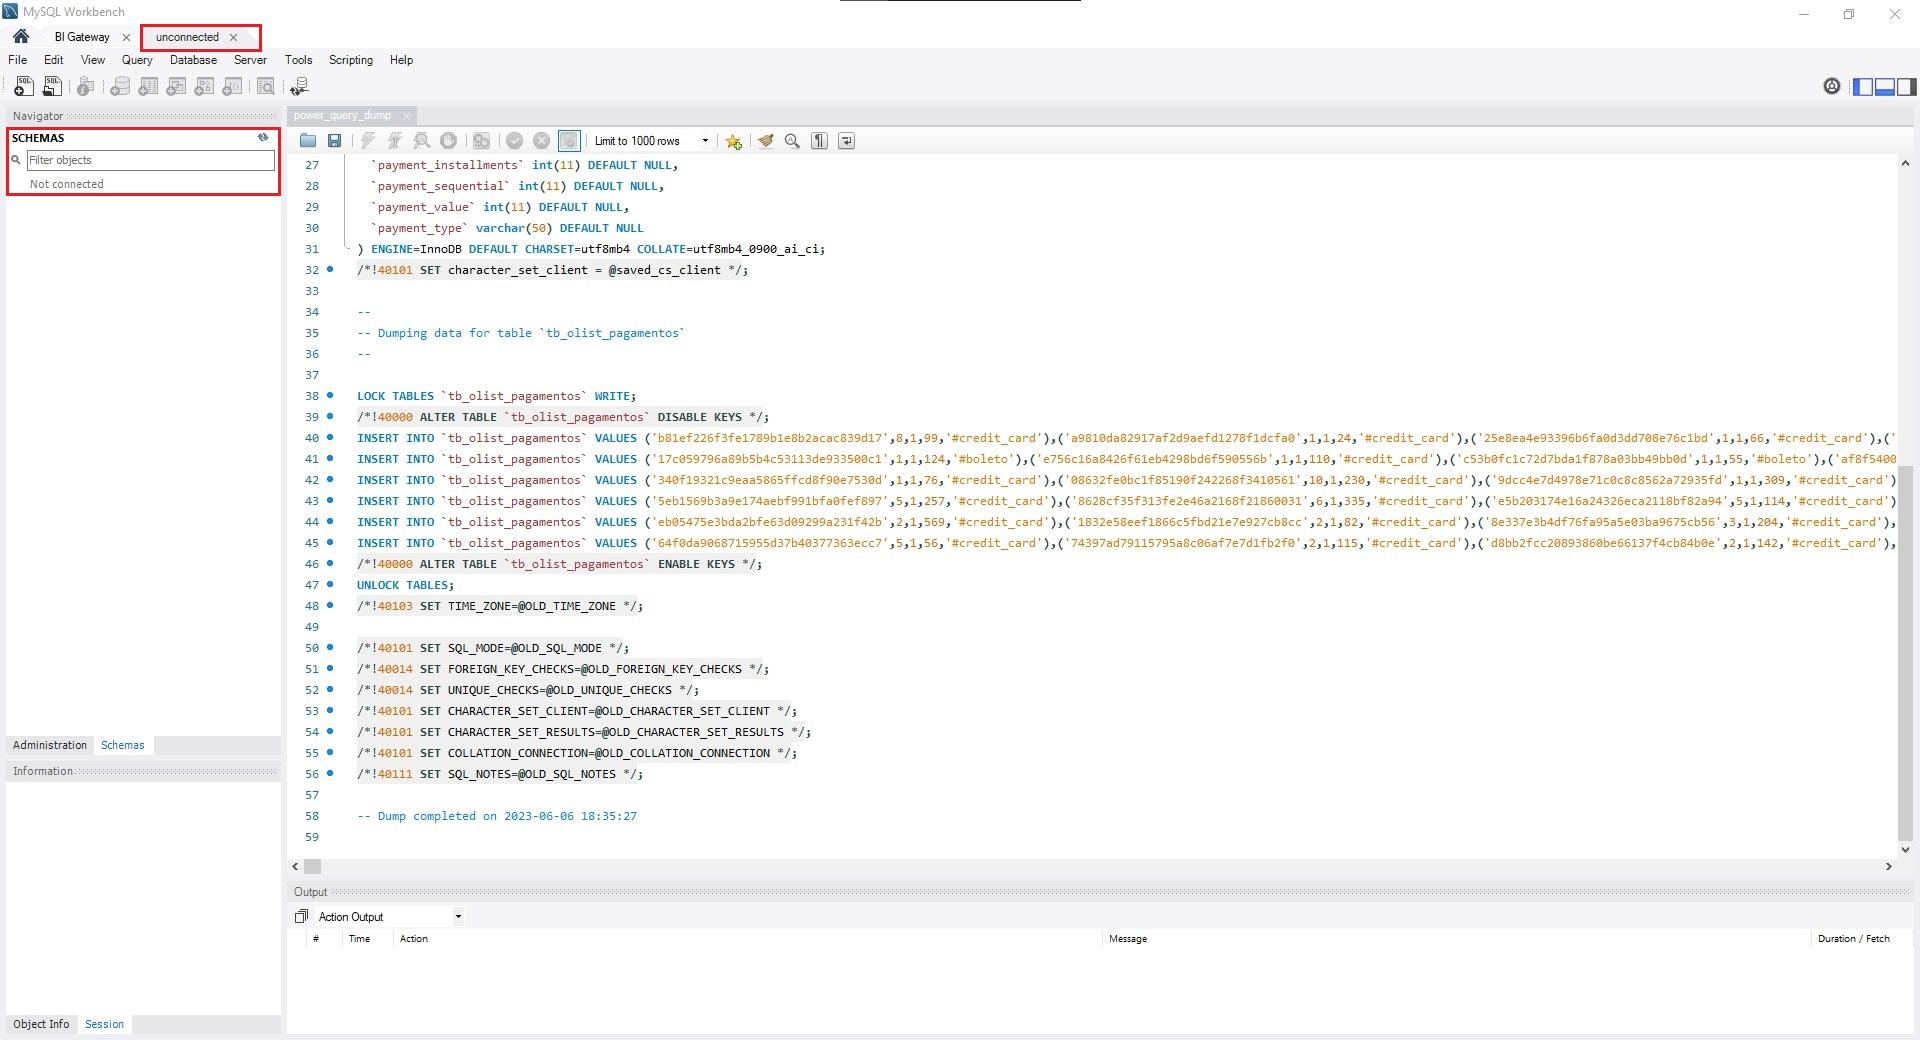Save the snippet with the star icon
Viewport: 1920px width, 1040px height.
point(734,141)
